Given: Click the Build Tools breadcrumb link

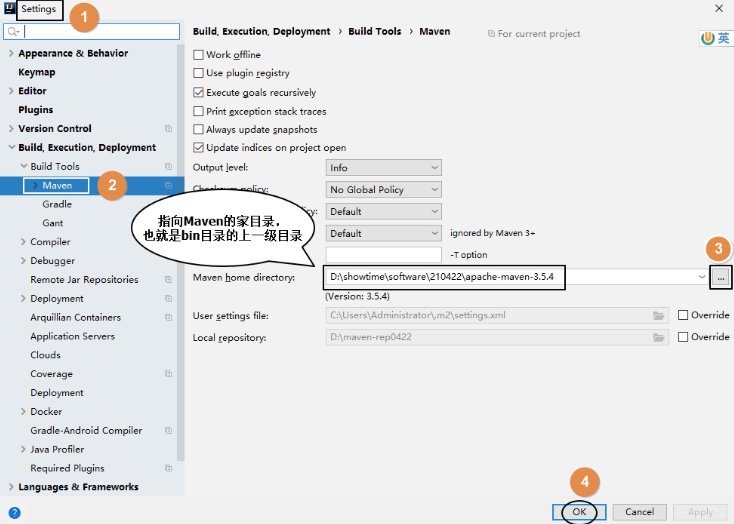Looking at the screenshot, I should click(x=374, y=32).
